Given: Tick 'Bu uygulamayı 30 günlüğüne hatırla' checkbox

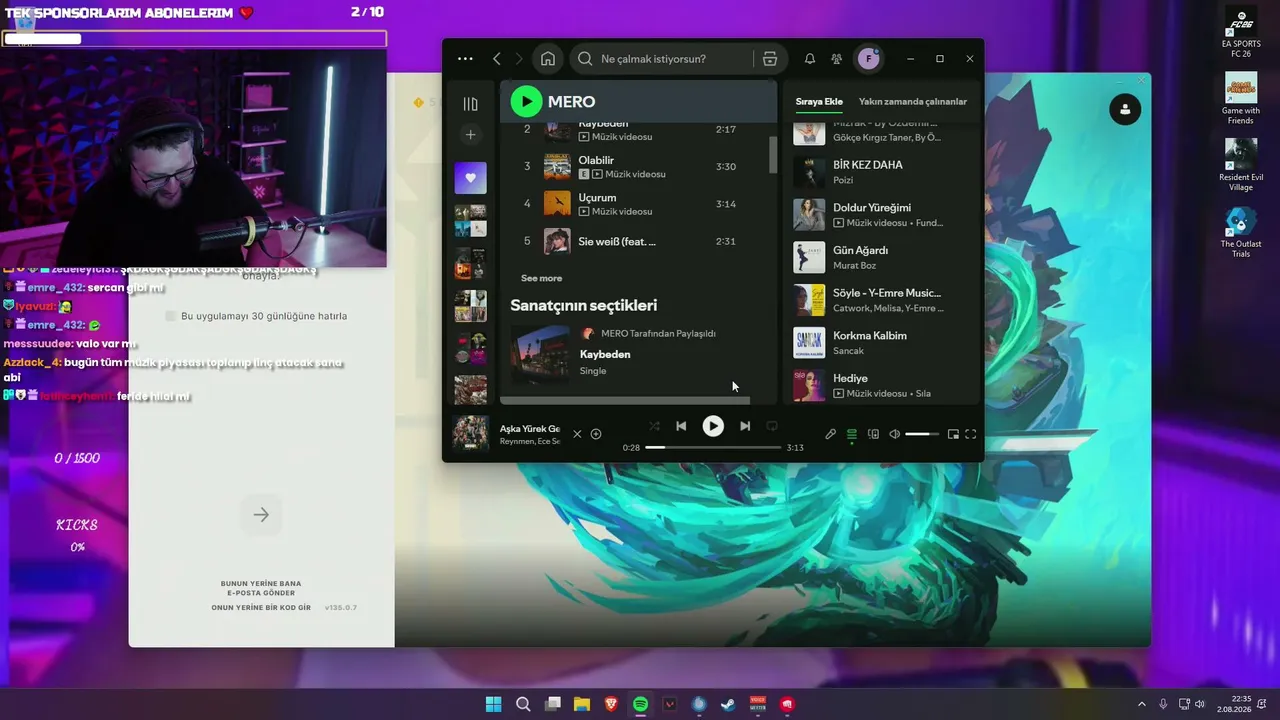Looking at the screenshot, I should pyautogui.click(x=170, y=316).
